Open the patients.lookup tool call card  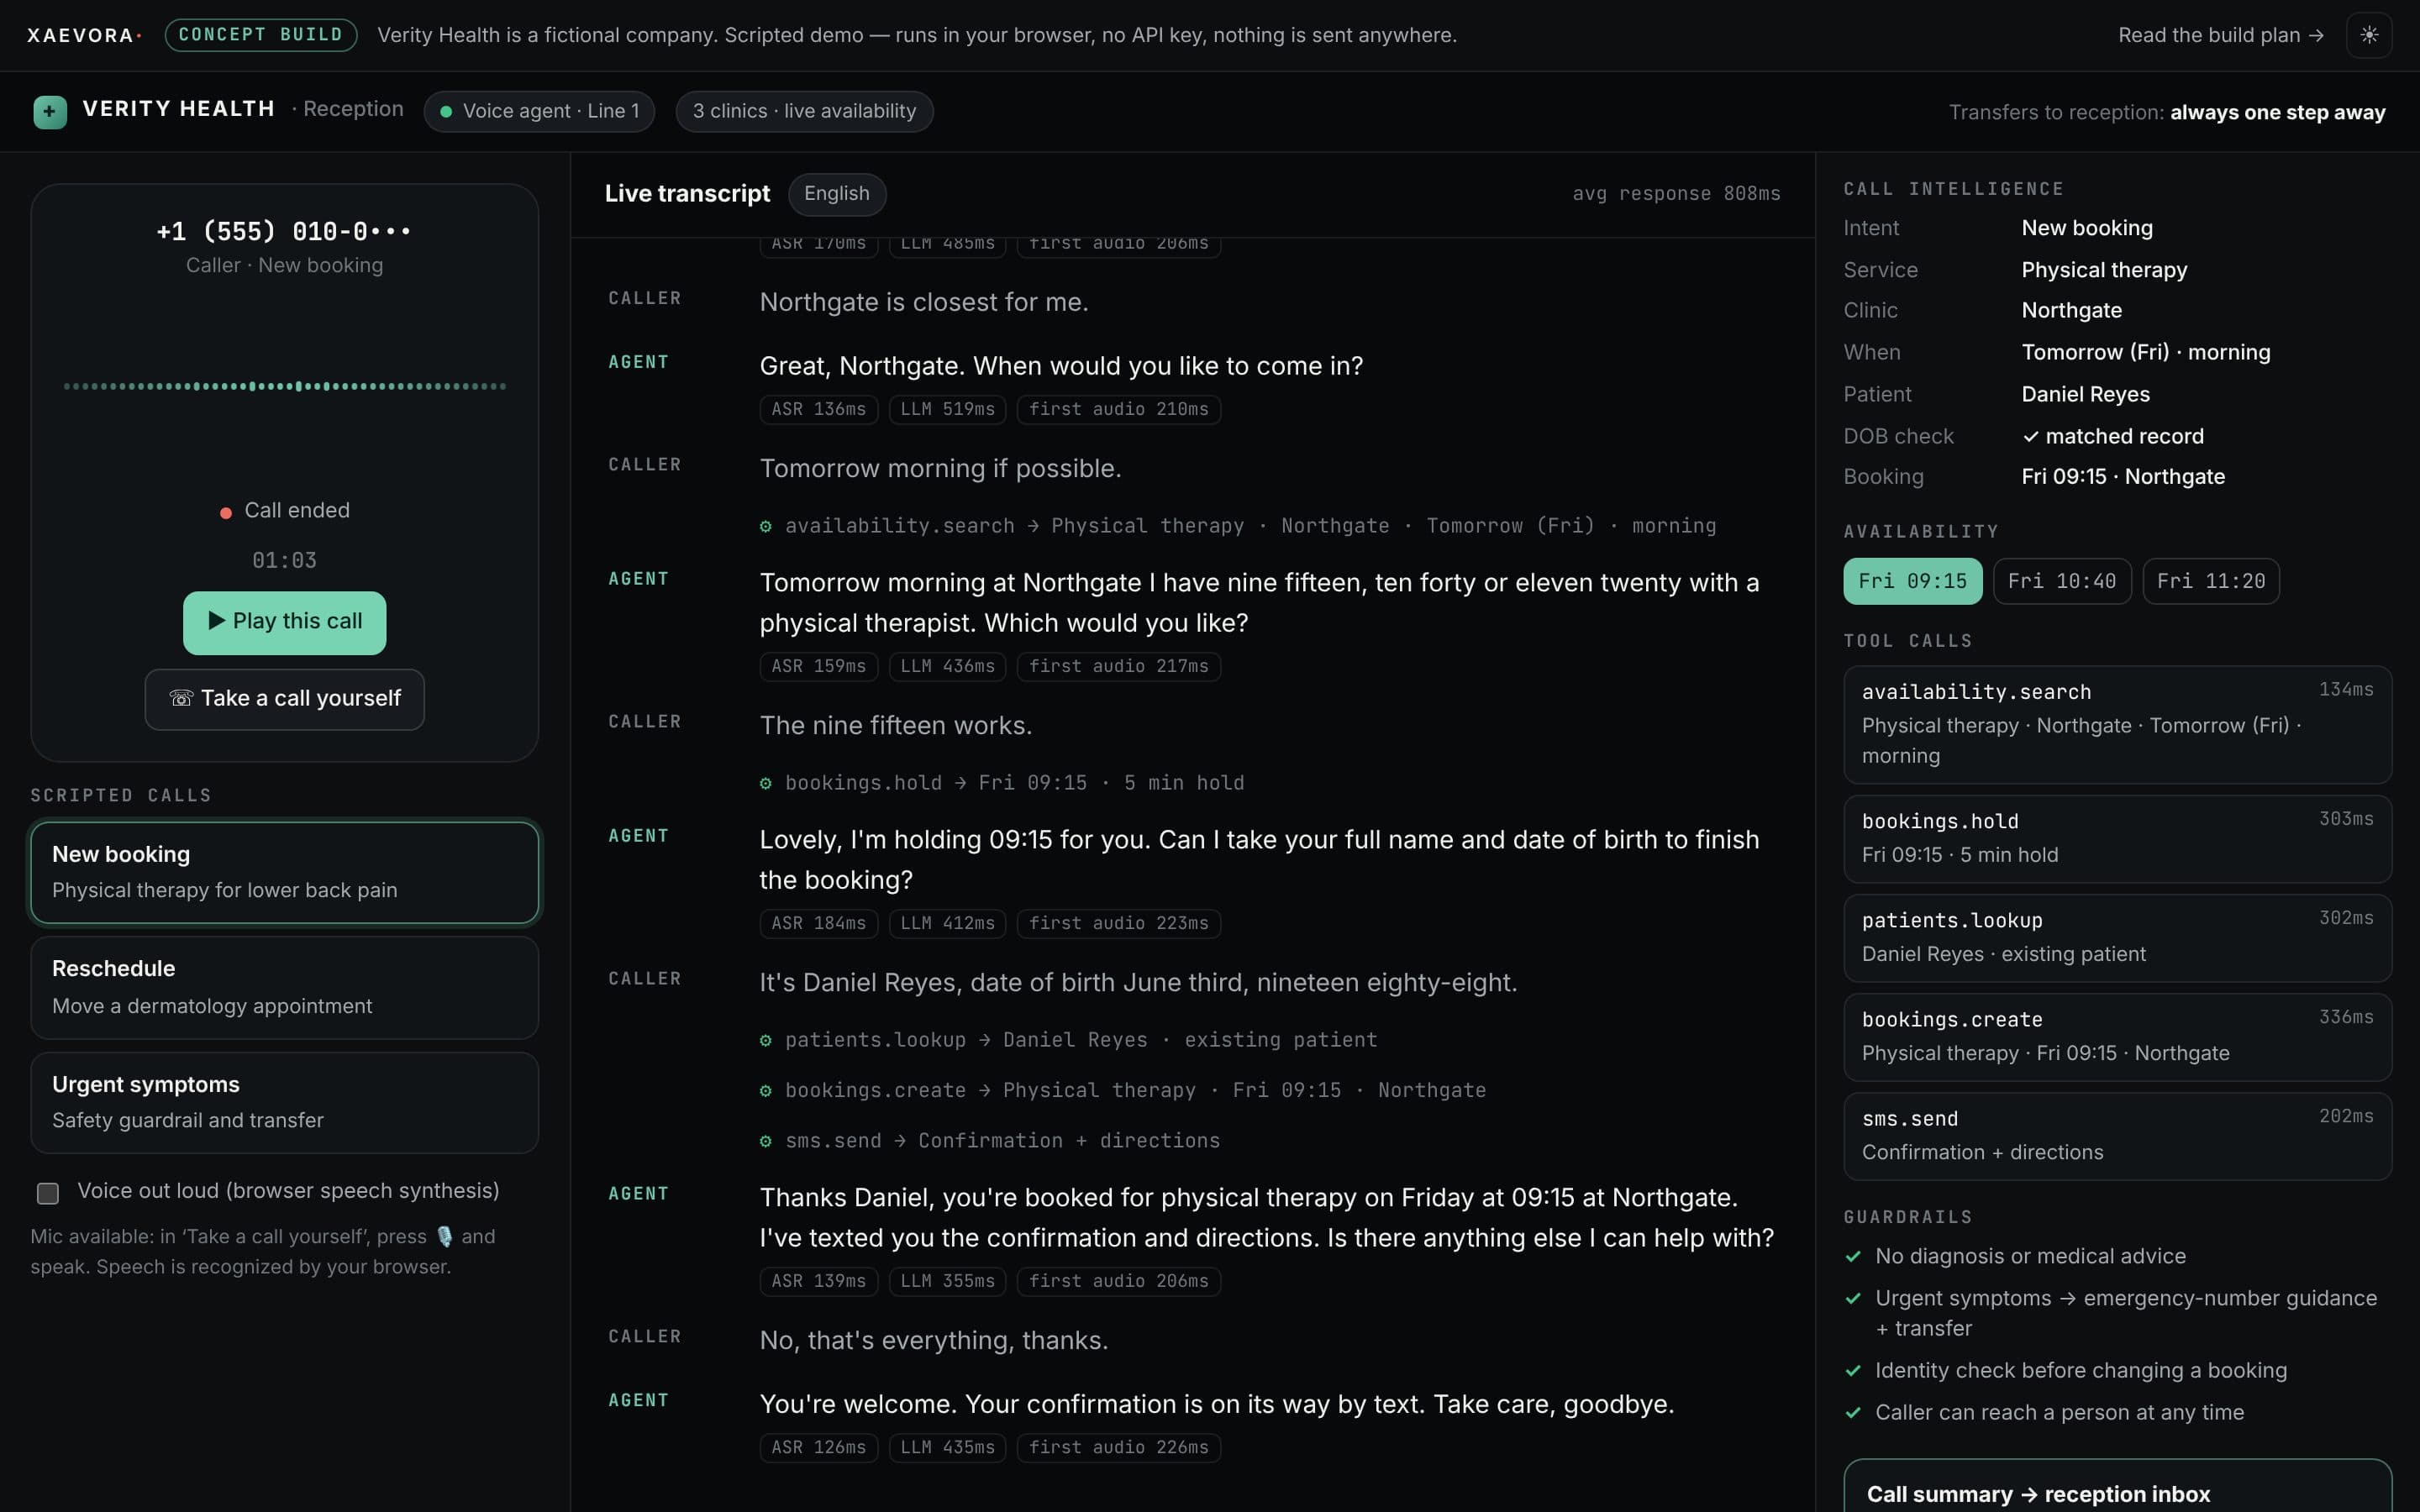pos(2117,937)
